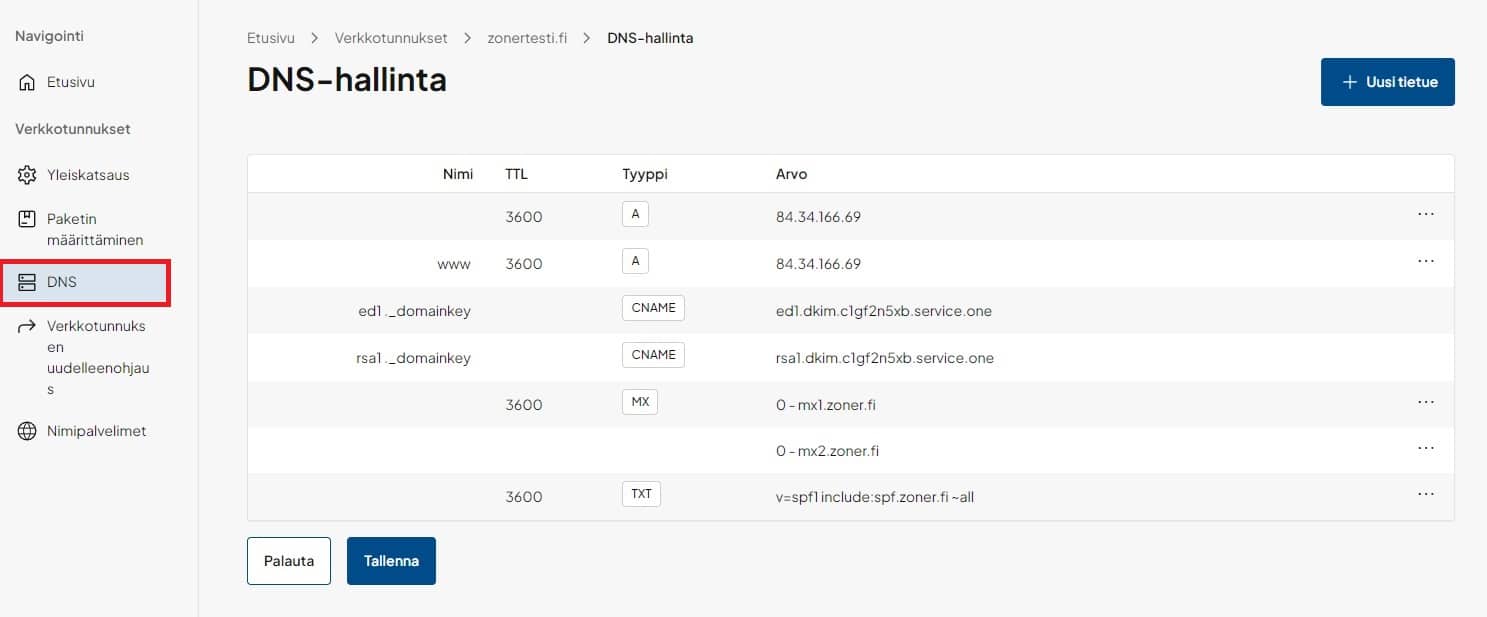Click the gear icon beside Yleiskatsaus

[x=27, y=175]
